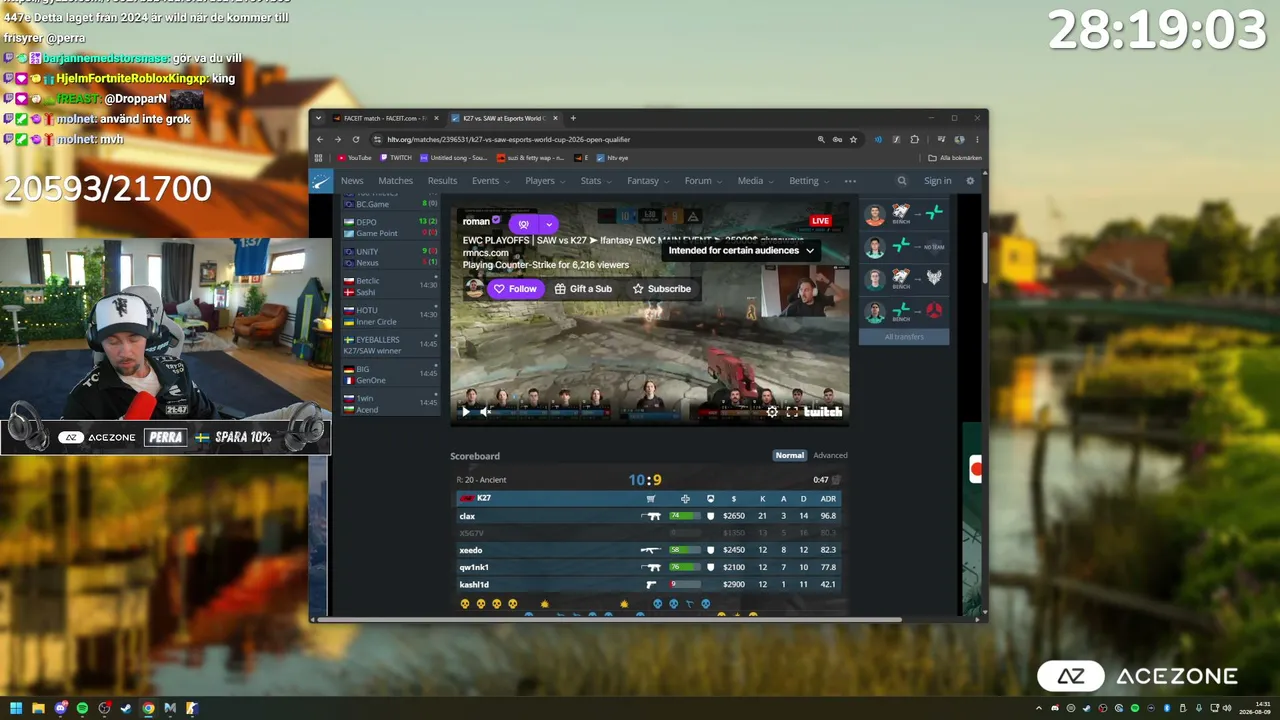The image size is (1280, 720).
Task: Open the purple dropdown arrow beside roman
Action: point(549,224)
